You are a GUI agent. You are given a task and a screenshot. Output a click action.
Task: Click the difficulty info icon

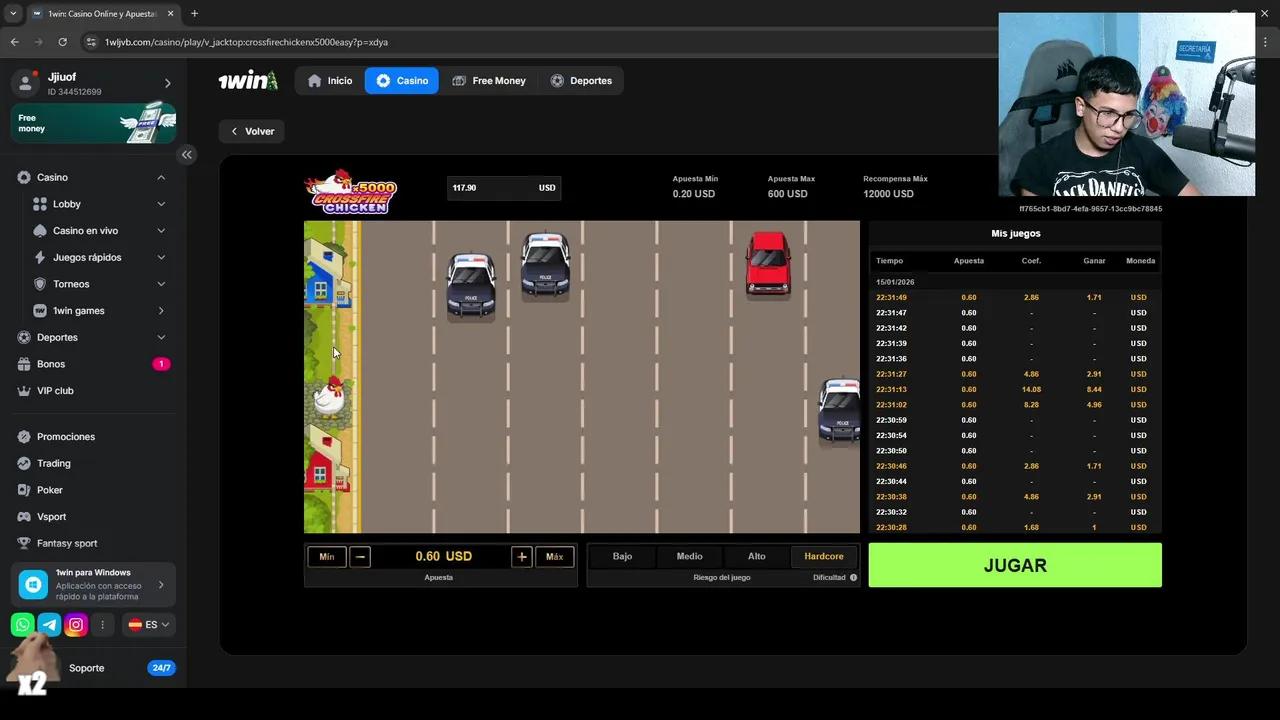point(853,578)
